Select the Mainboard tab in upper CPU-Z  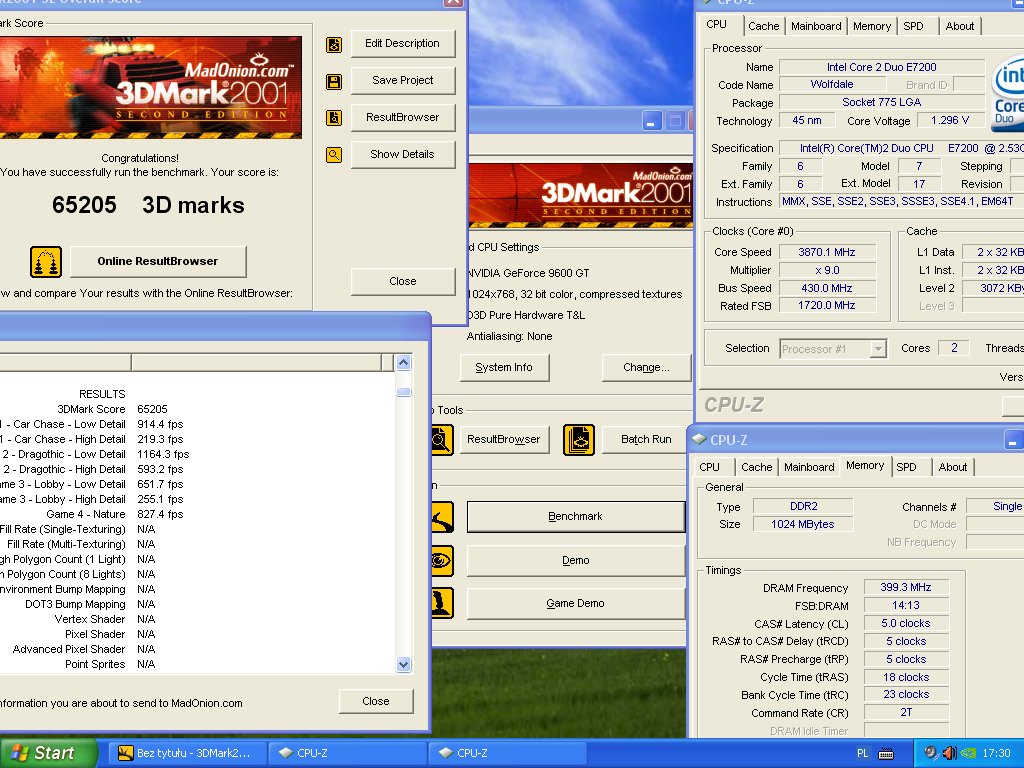pos(816,26)
